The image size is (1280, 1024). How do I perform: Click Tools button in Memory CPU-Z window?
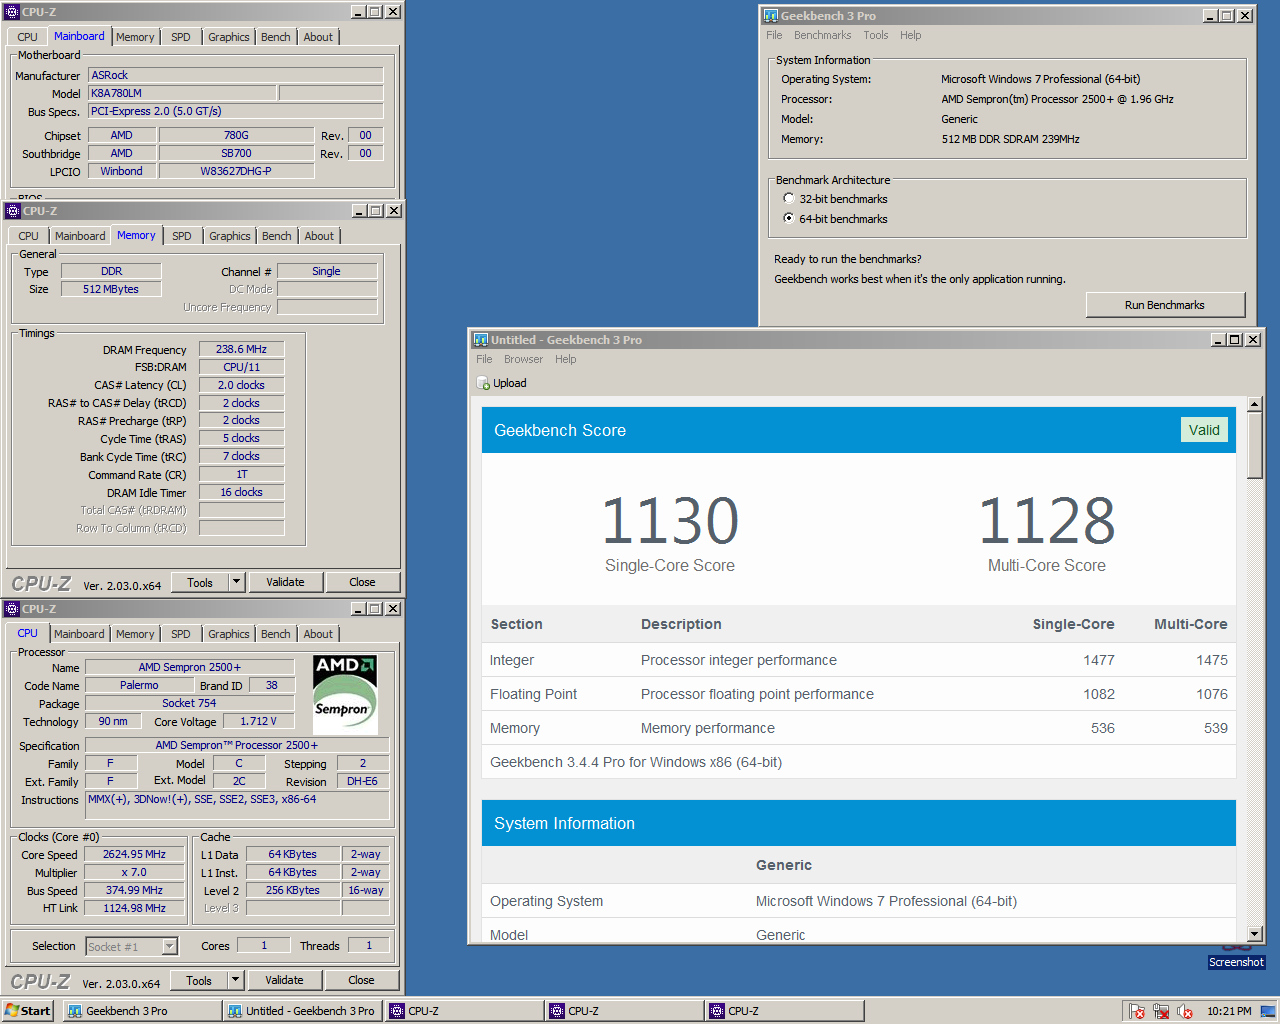pos(200,582)
